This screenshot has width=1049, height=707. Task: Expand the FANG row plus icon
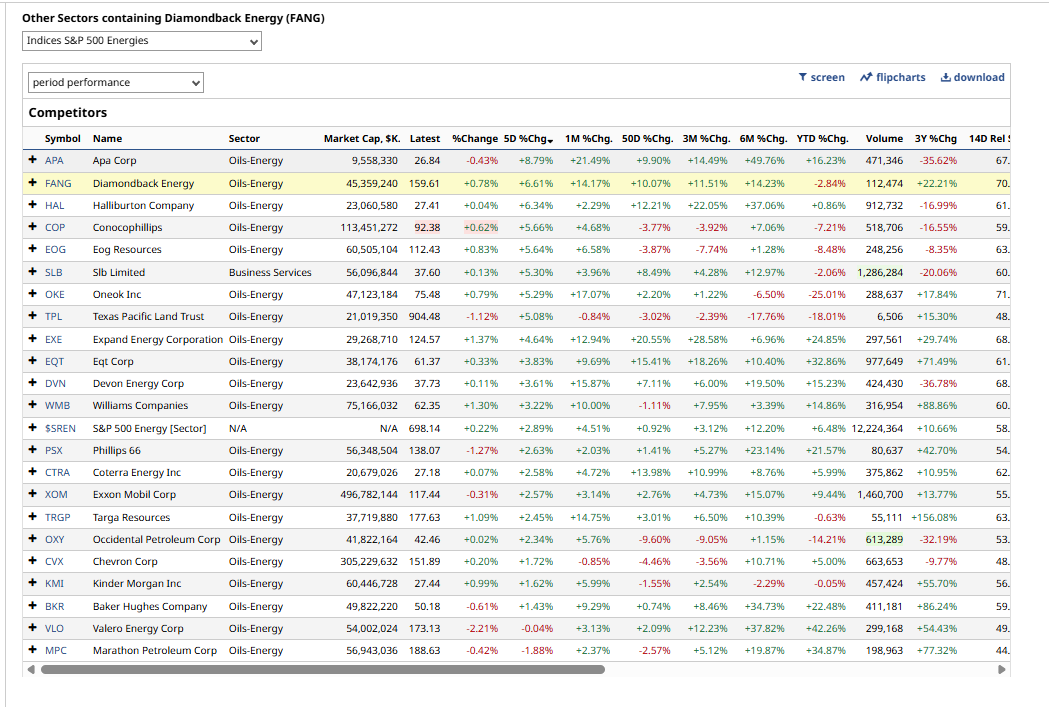click(x=33, y=183)
